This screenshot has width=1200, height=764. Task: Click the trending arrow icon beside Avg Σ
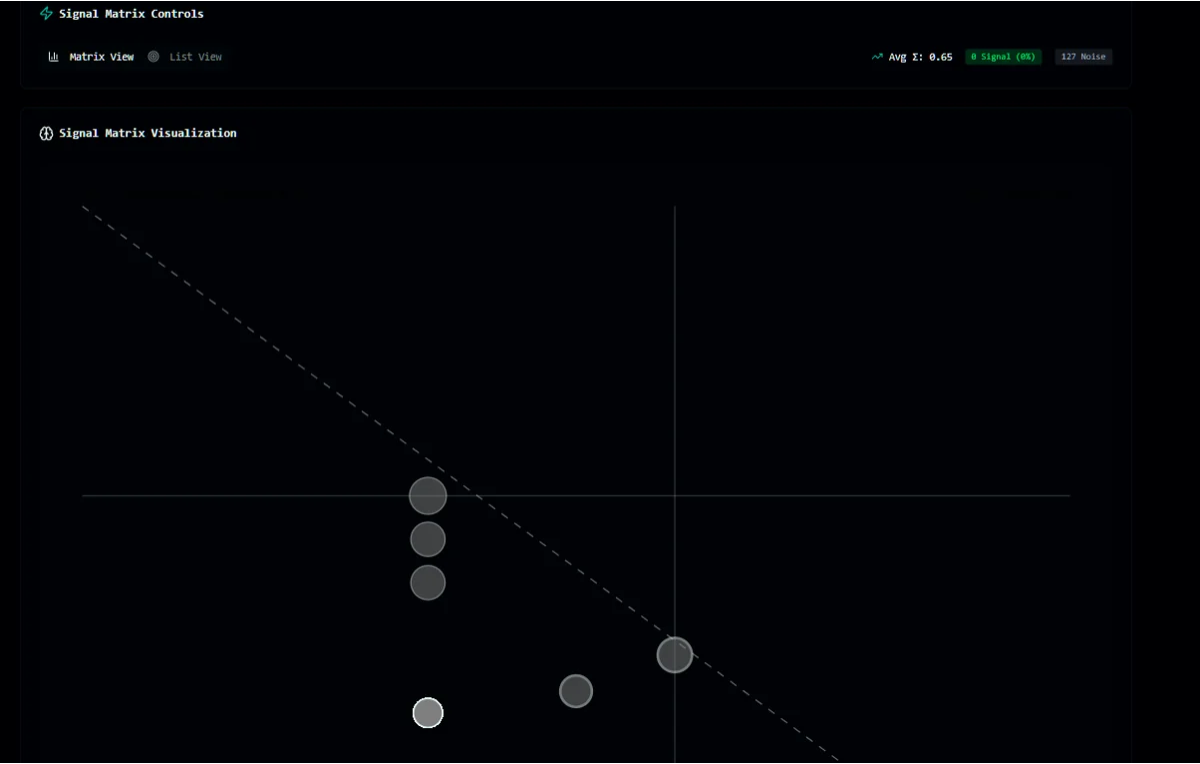877,57
